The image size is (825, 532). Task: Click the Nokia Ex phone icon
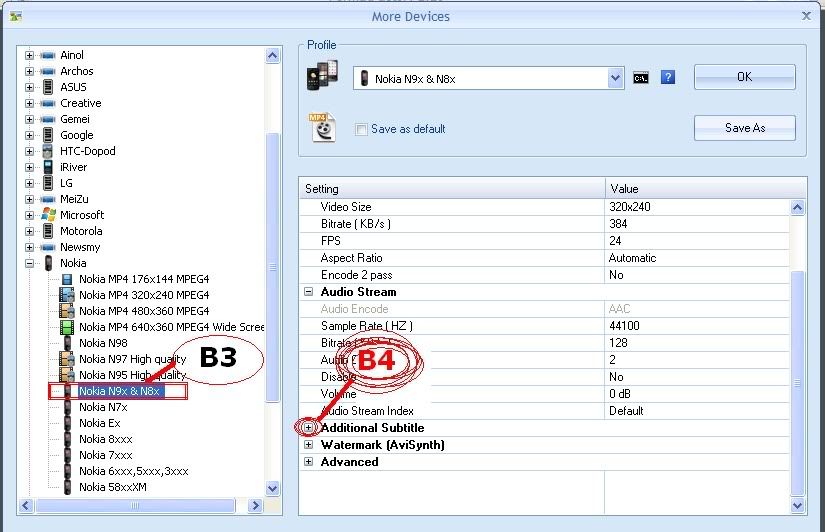click(67, 423)
